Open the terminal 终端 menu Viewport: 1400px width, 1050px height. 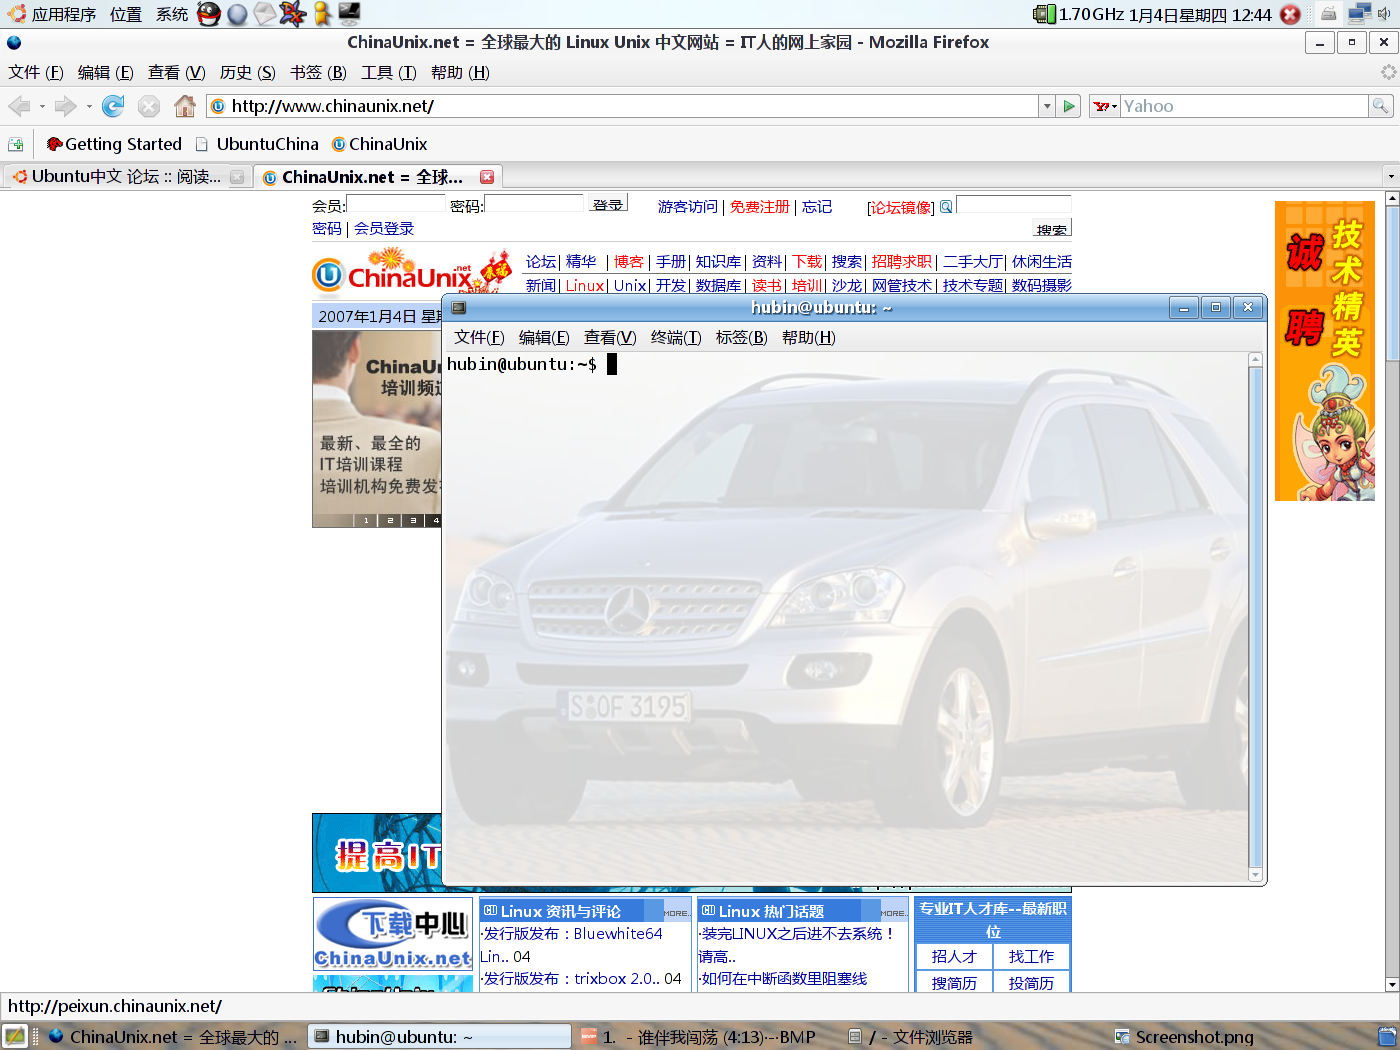coord(676,337)
